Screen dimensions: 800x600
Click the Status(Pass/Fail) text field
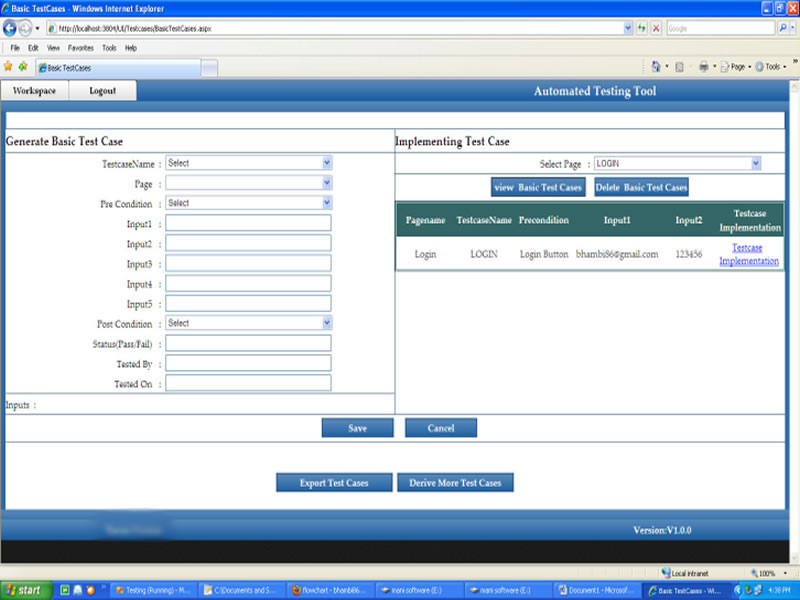[x=248, y=343]
